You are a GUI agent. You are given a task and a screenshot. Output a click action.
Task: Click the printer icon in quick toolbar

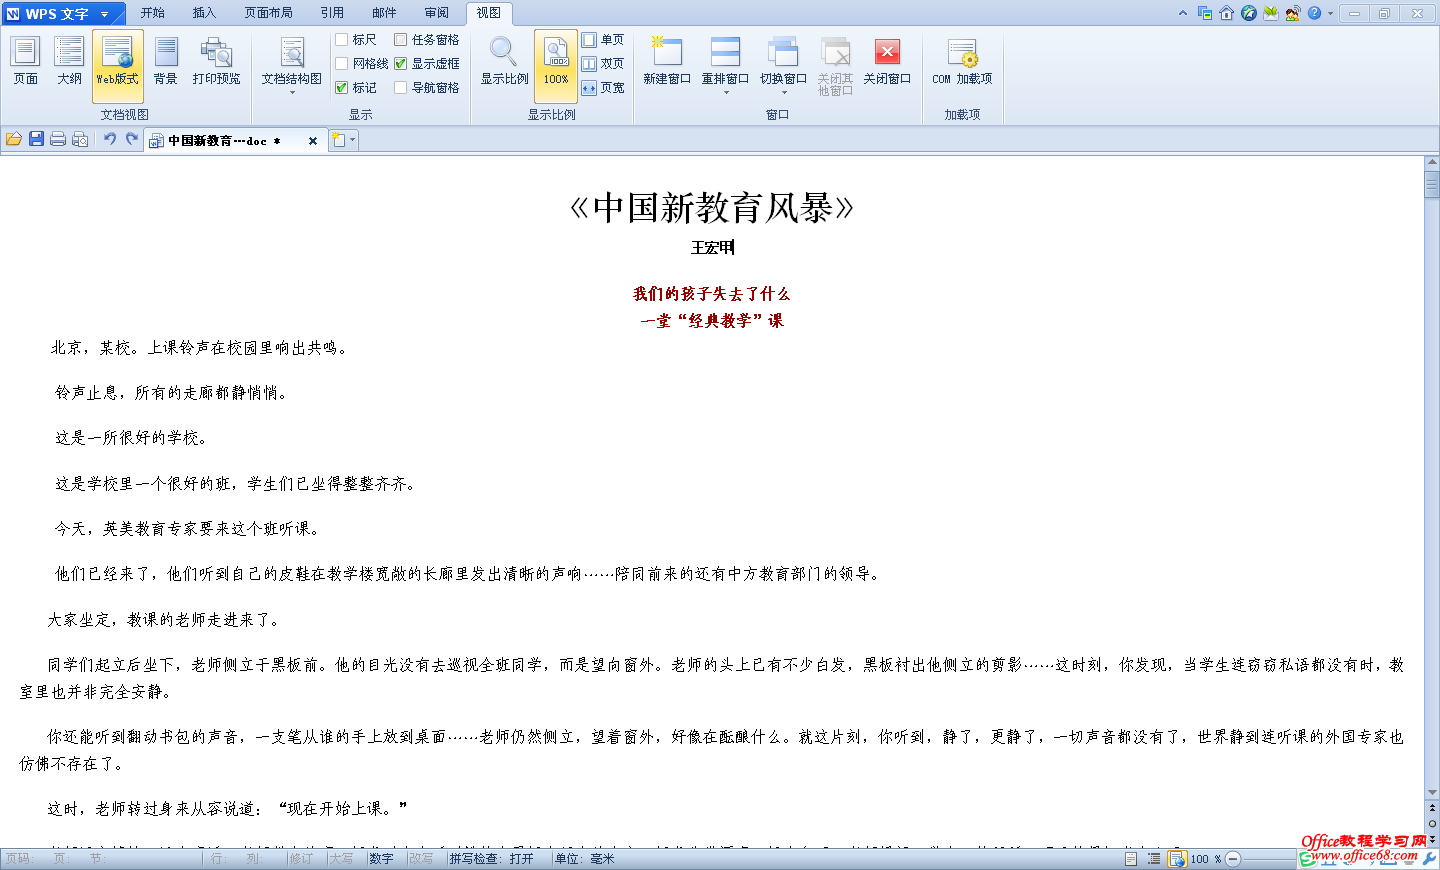(x=58, y=140)
